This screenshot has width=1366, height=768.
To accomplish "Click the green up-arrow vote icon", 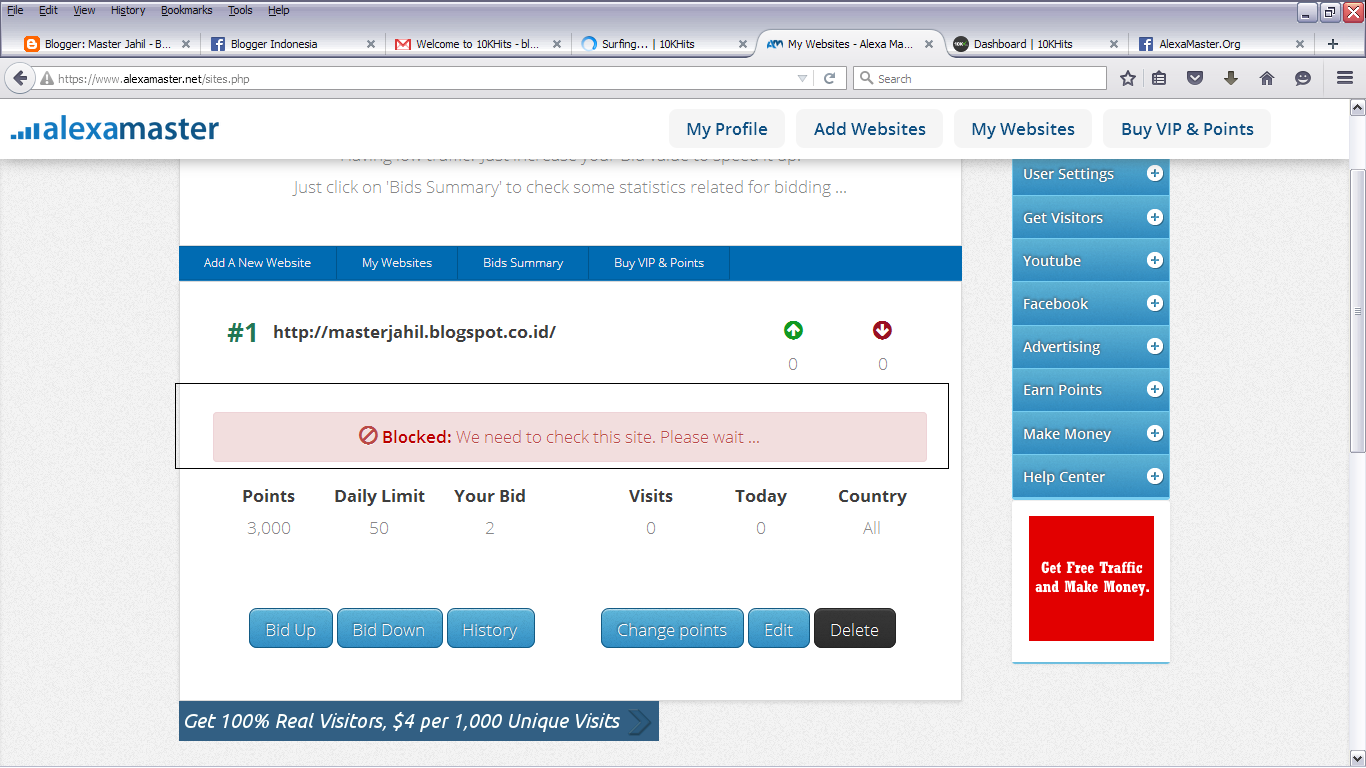I will [793, 330].
